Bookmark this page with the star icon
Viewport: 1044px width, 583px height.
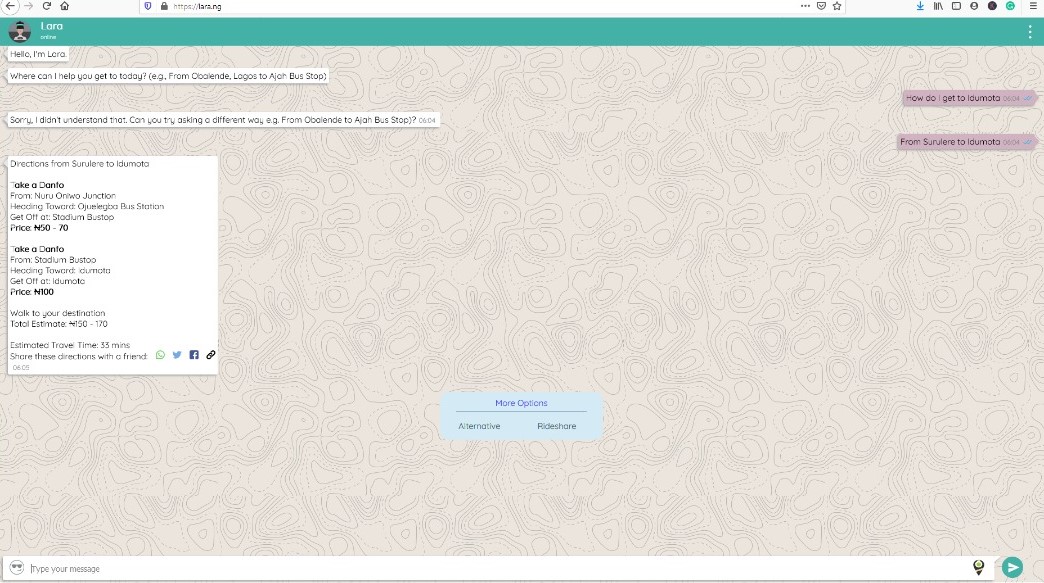pos(837,6)
